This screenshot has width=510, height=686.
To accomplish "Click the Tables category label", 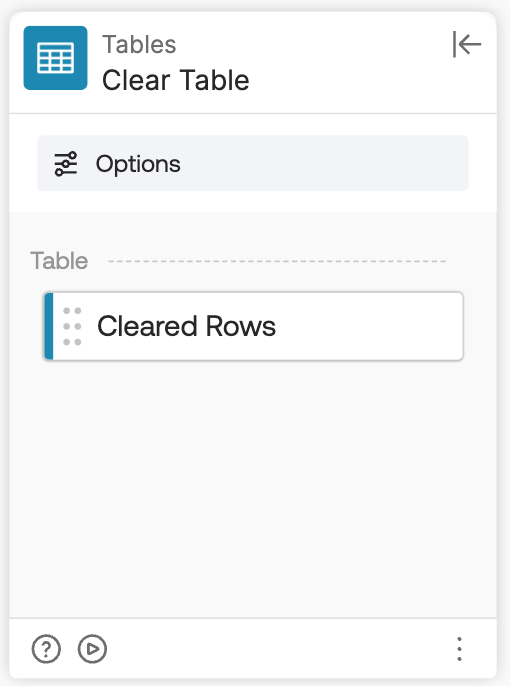I will (139, 44).
